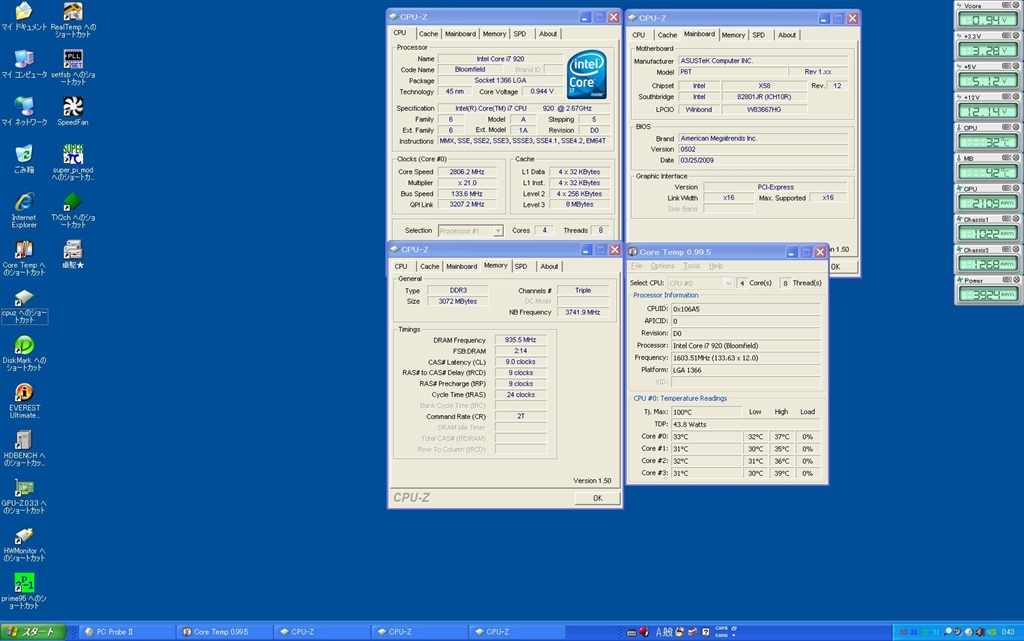Click the Manufacturer field ASUSTeK Computer INC.

tap(763, 61)
